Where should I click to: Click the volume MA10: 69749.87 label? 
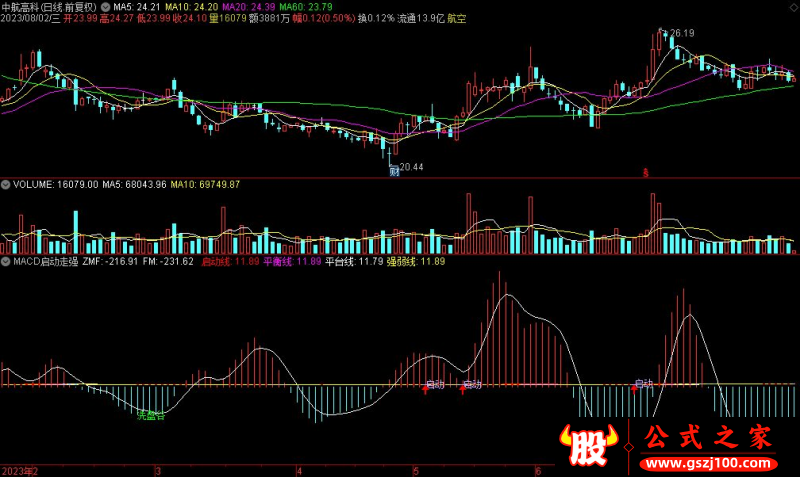click(x=205, y=185)
